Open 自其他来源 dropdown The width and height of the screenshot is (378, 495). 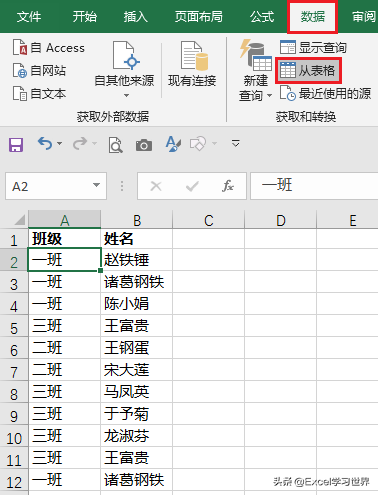(124, 69)
